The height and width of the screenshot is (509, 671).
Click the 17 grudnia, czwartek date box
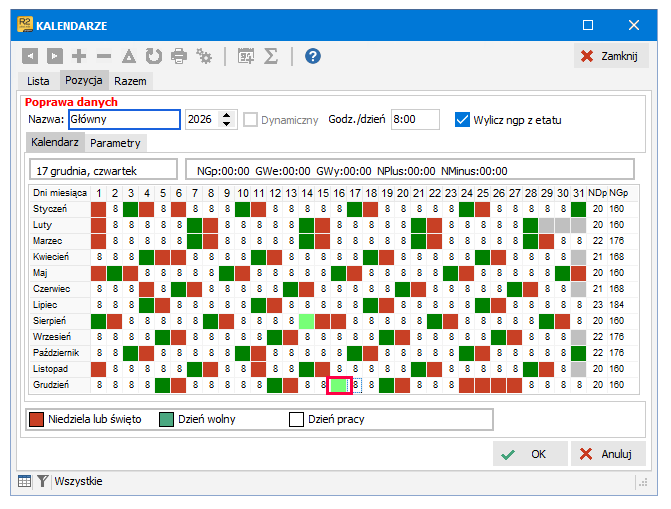[x=103, y=170]
